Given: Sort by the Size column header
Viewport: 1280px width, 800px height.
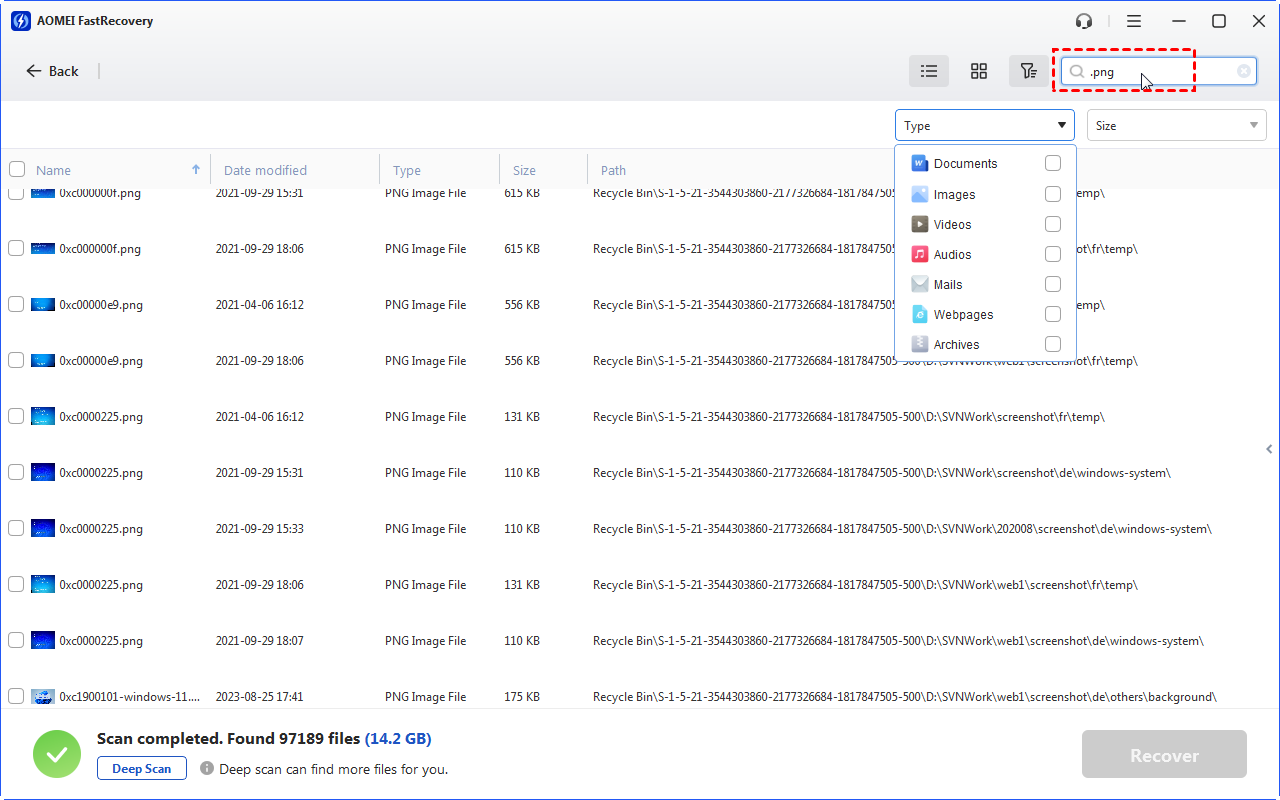Looking at the screenshot, I should click(x=524, y=170).
